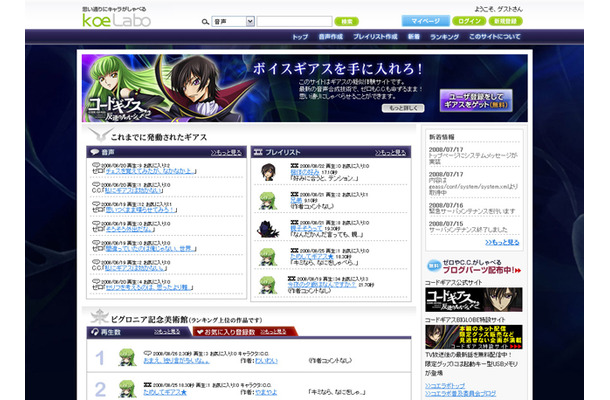Image resolution: width=610 pixels, height=400 pixels.
Task: Click もっと見る on the お気に入り登録数 tab
Action: (273, 332)
